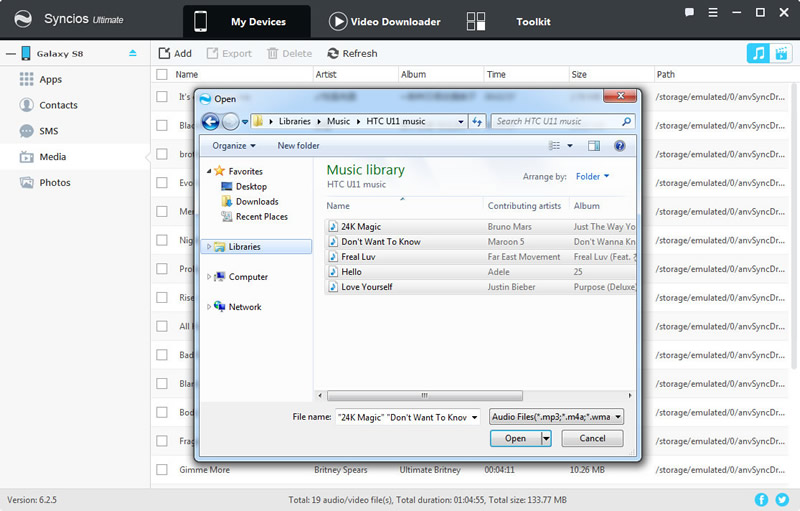This screenshot has height=511, width=800.
Task: Select Desktop under Favorites
Action: 244,187
